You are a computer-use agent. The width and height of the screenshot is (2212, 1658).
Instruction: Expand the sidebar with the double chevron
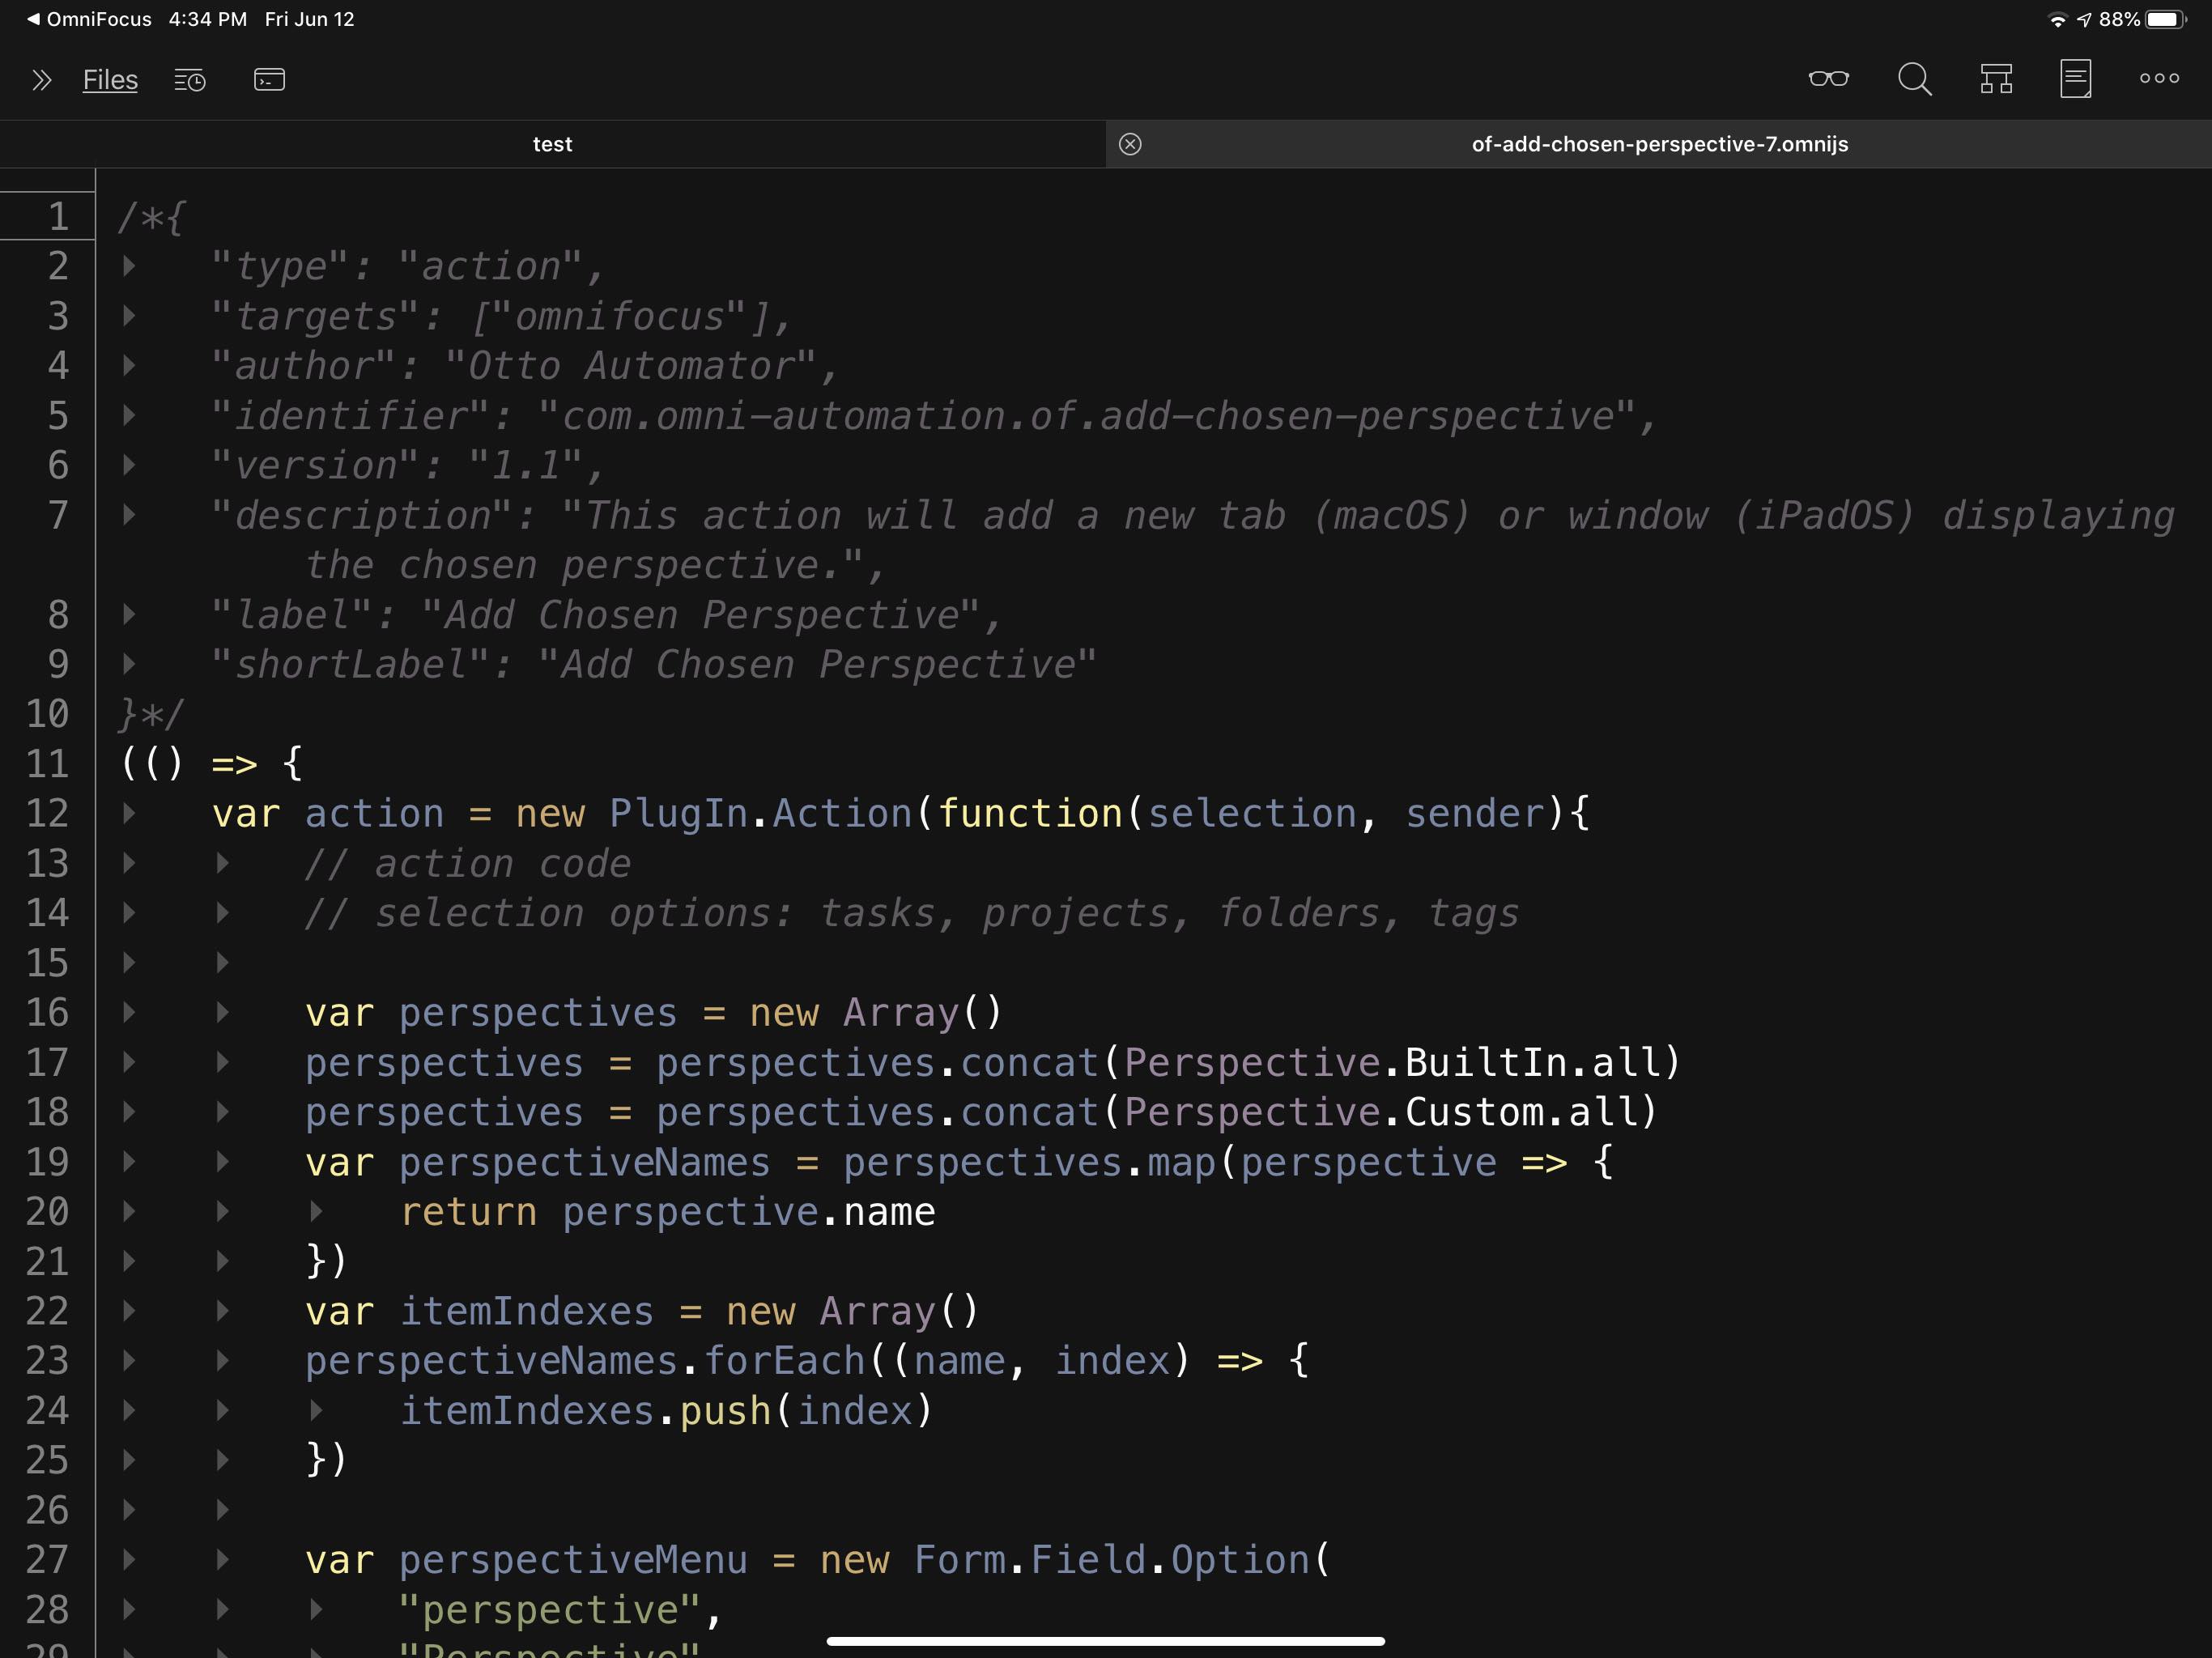[x=41, y=80]
